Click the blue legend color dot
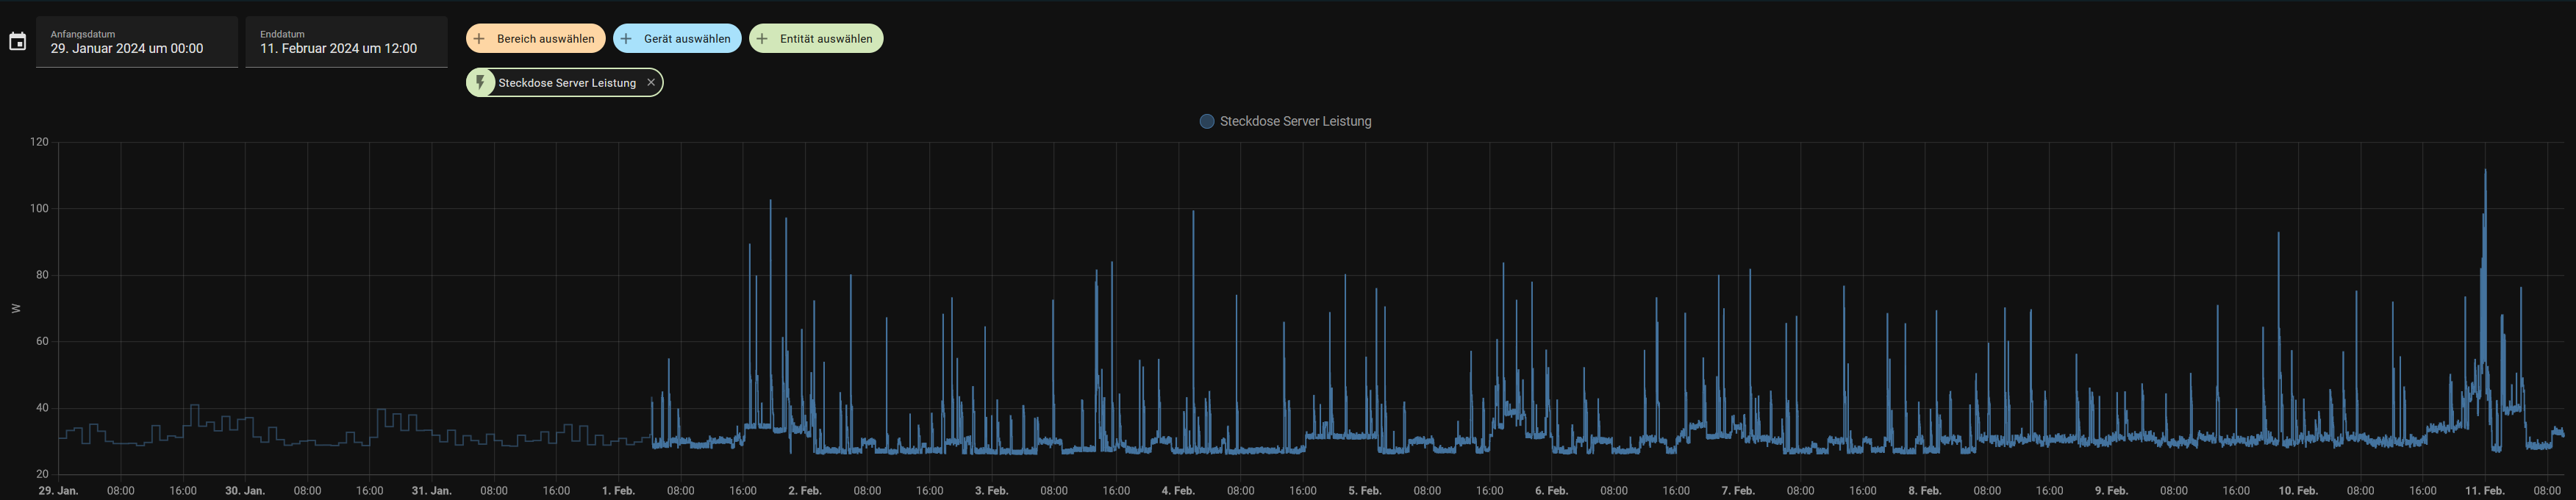Viewport: 2576px width, 500px height. click(x=1207, y=121)
